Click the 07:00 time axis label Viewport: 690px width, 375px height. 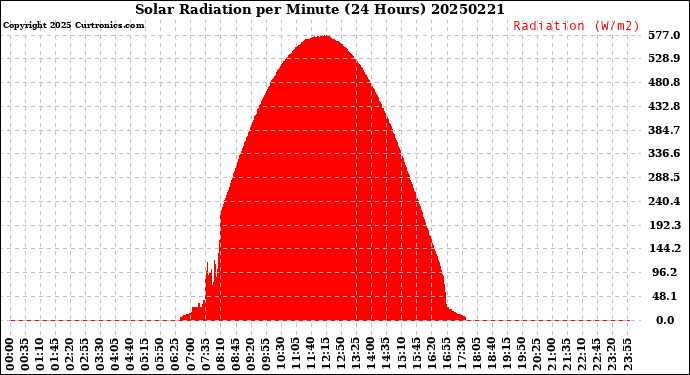tap(190, 355)
